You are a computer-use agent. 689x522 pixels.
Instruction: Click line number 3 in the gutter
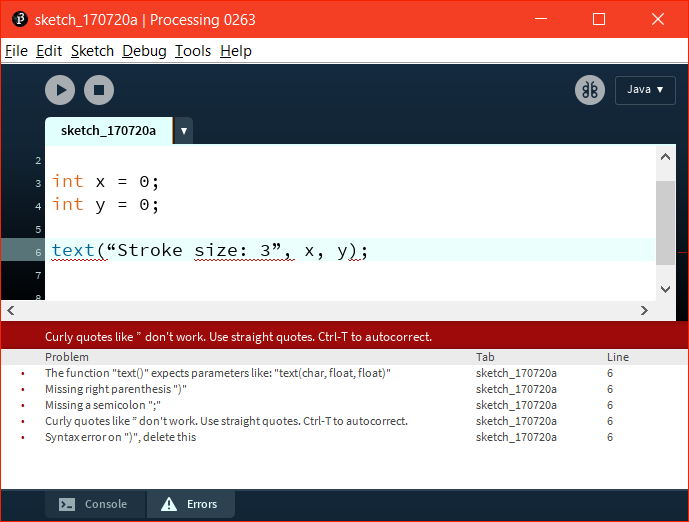[38, 183]
